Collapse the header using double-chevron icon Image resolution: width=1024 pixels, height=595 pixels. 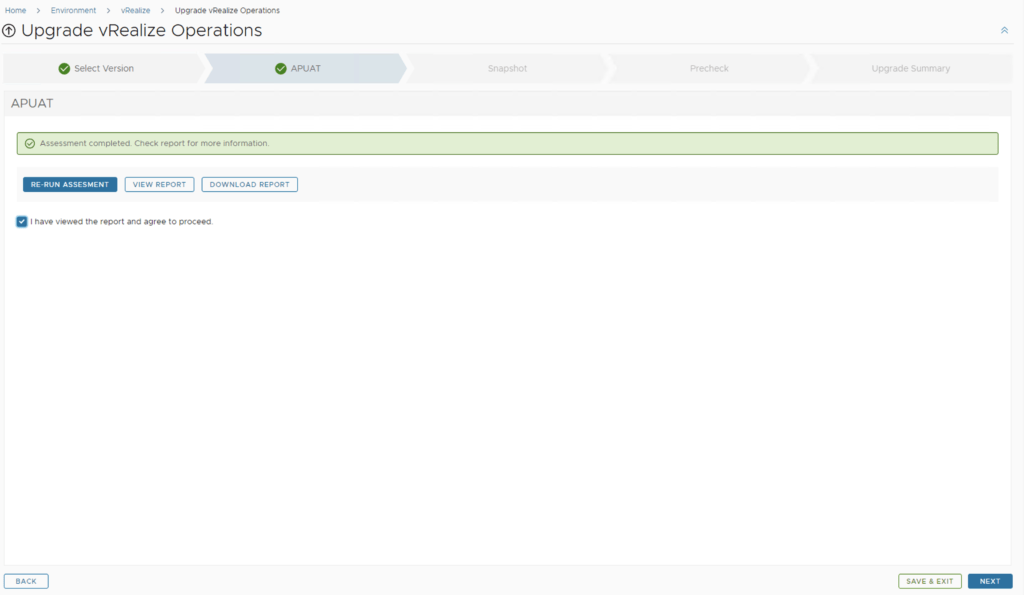(x=1004, y=31)
